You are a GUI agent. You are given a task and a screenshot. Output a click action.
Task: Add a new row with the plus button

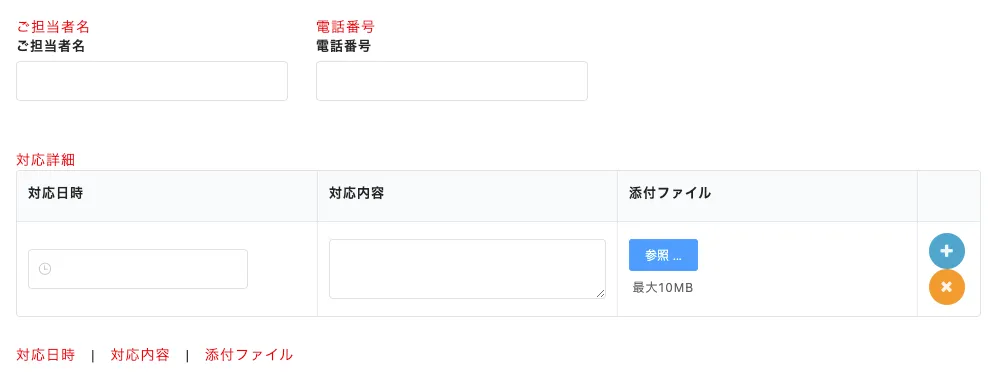[x=947, y=251]
